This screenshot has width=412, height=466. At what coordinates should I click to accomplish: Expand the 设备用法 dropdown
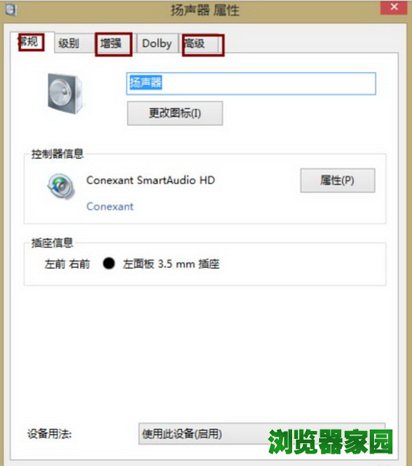tap(262, 434)
